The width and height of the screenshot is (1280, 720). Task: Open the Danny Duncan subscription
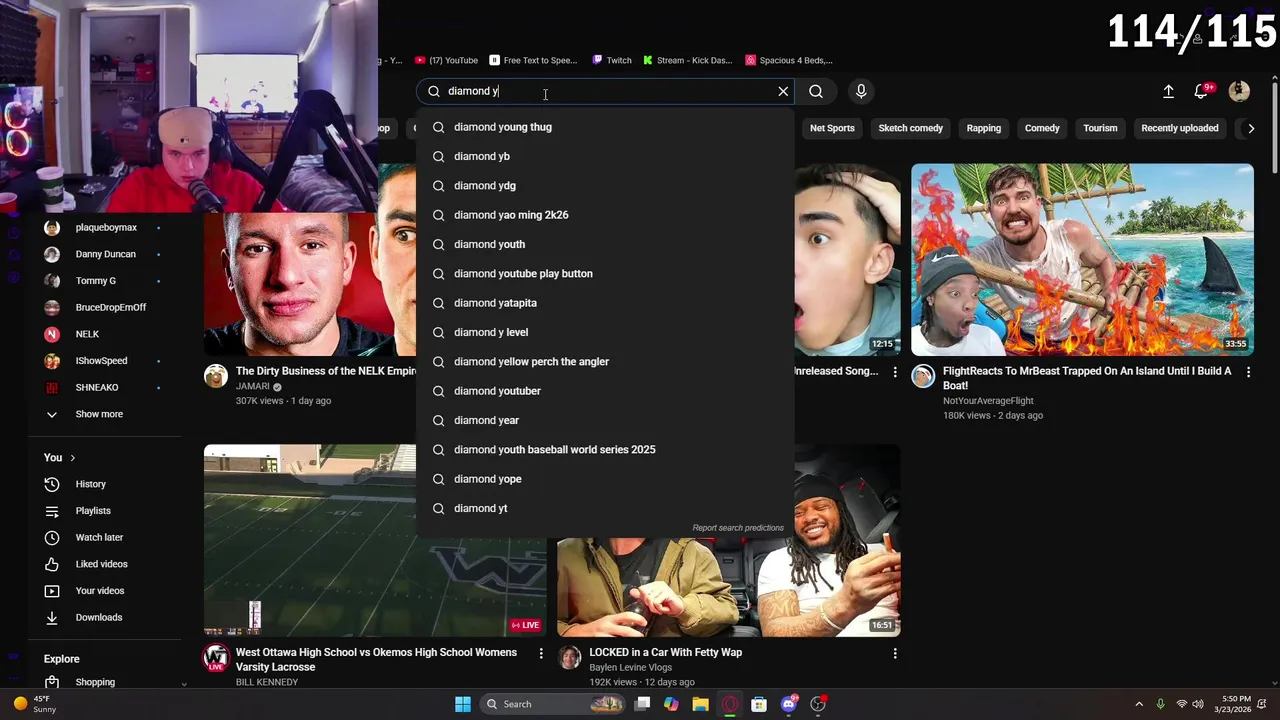(104, 254)
